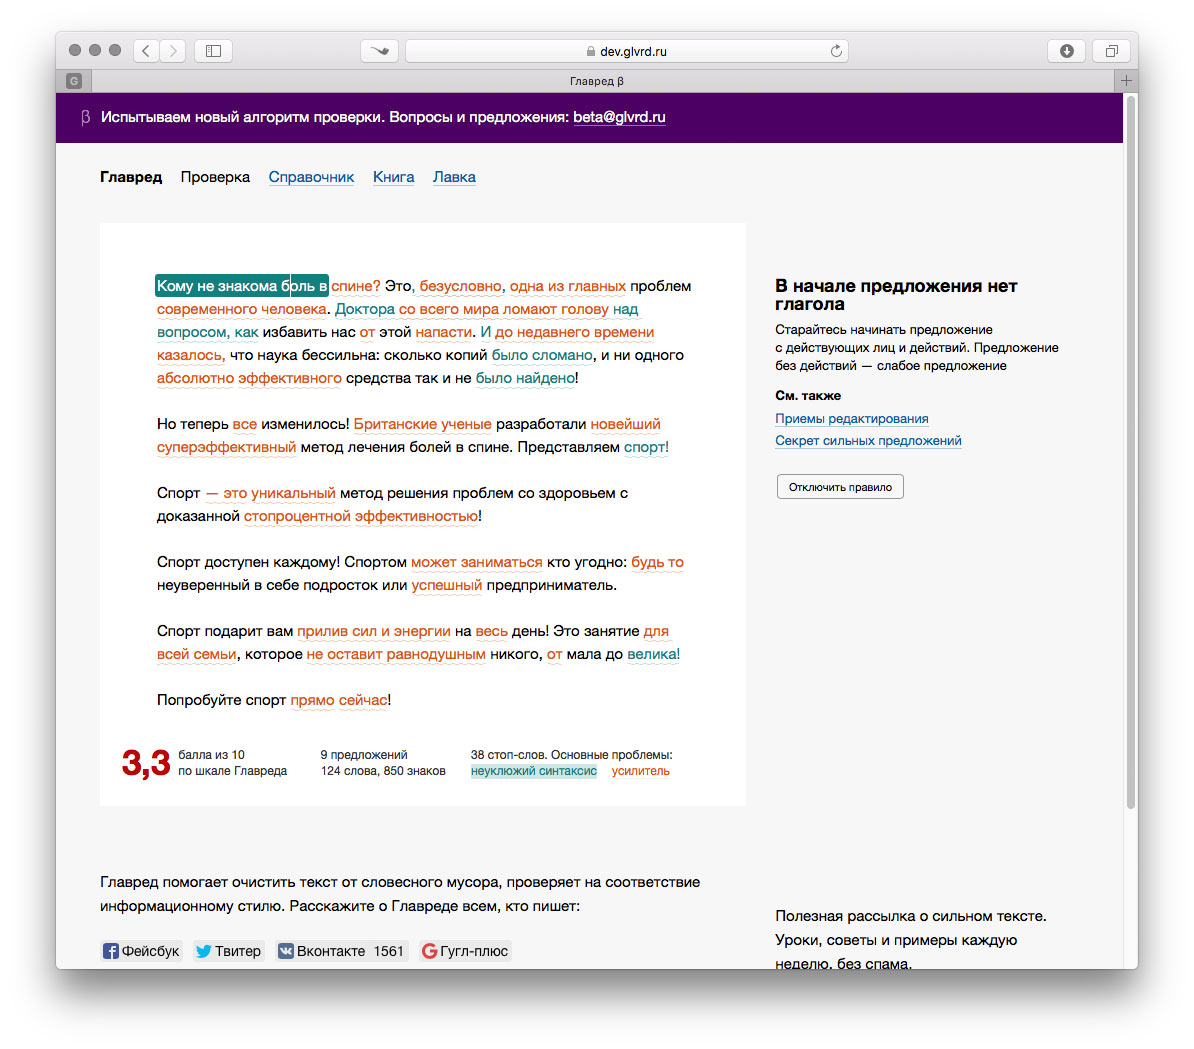Select the Главред β tab
This screenshot has height=1049, width=1194.
[596, 81]
